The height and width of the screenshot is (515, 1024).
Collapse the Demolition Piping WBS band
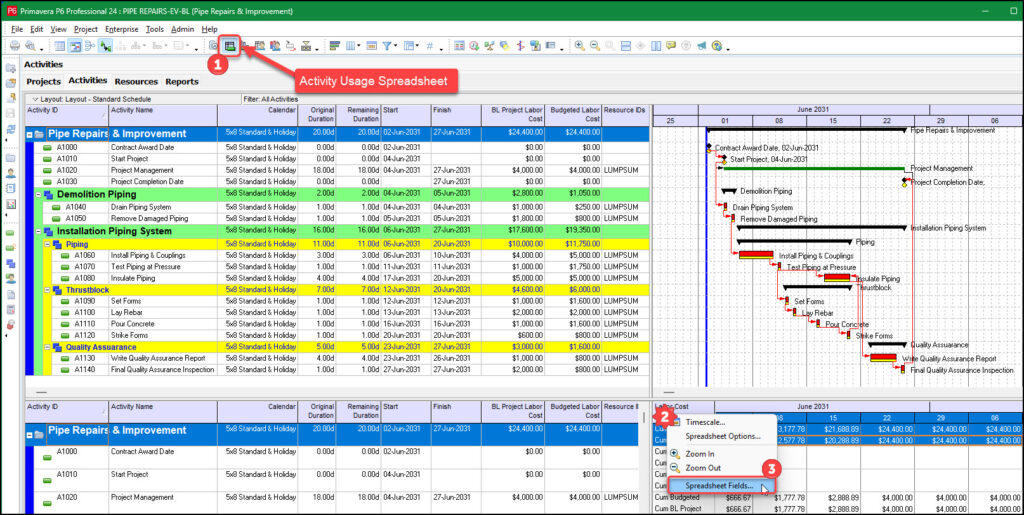[39, 195]
